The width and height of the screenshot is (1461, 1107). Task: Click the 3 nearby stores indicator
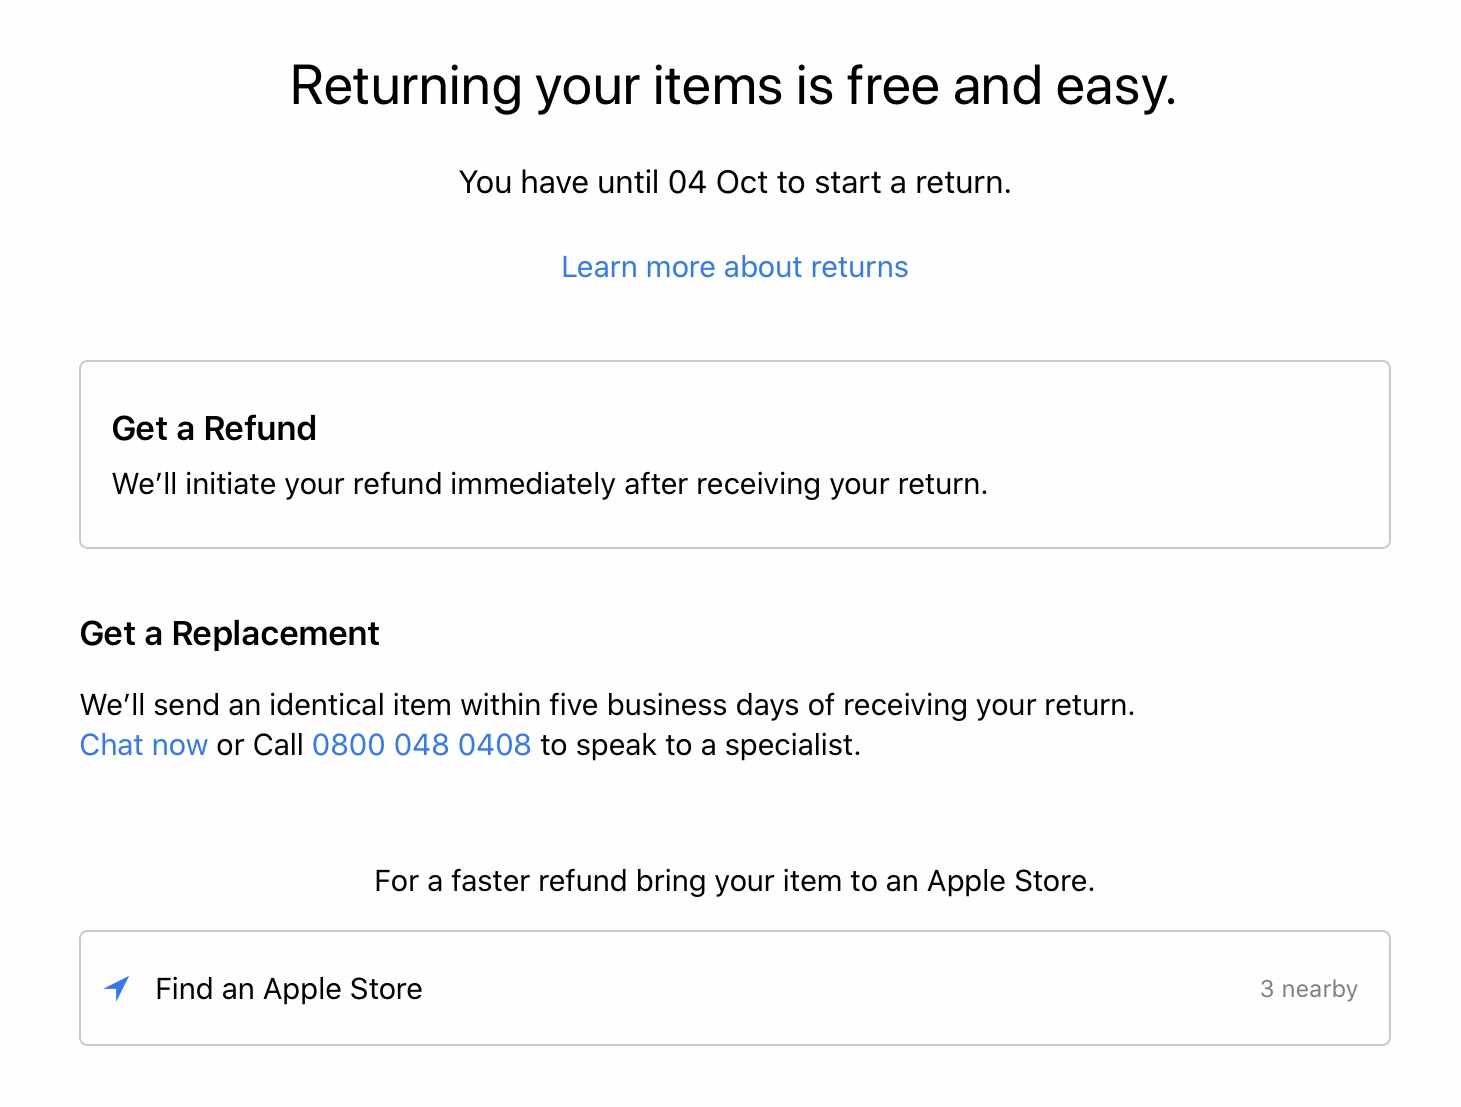[1308, 989]
